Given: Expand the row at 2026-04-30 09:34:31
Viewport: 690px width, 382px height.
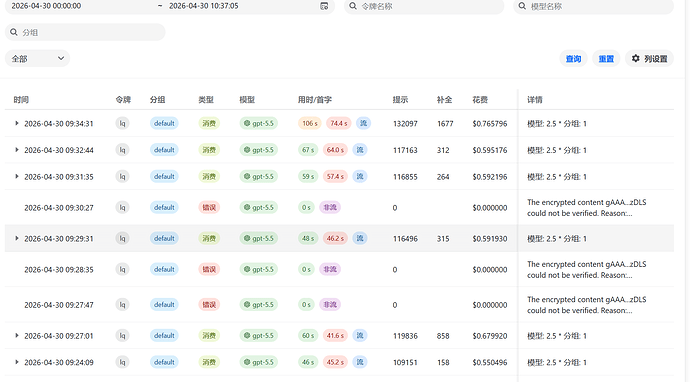Looking at the screenshot, I should point(17,123).
